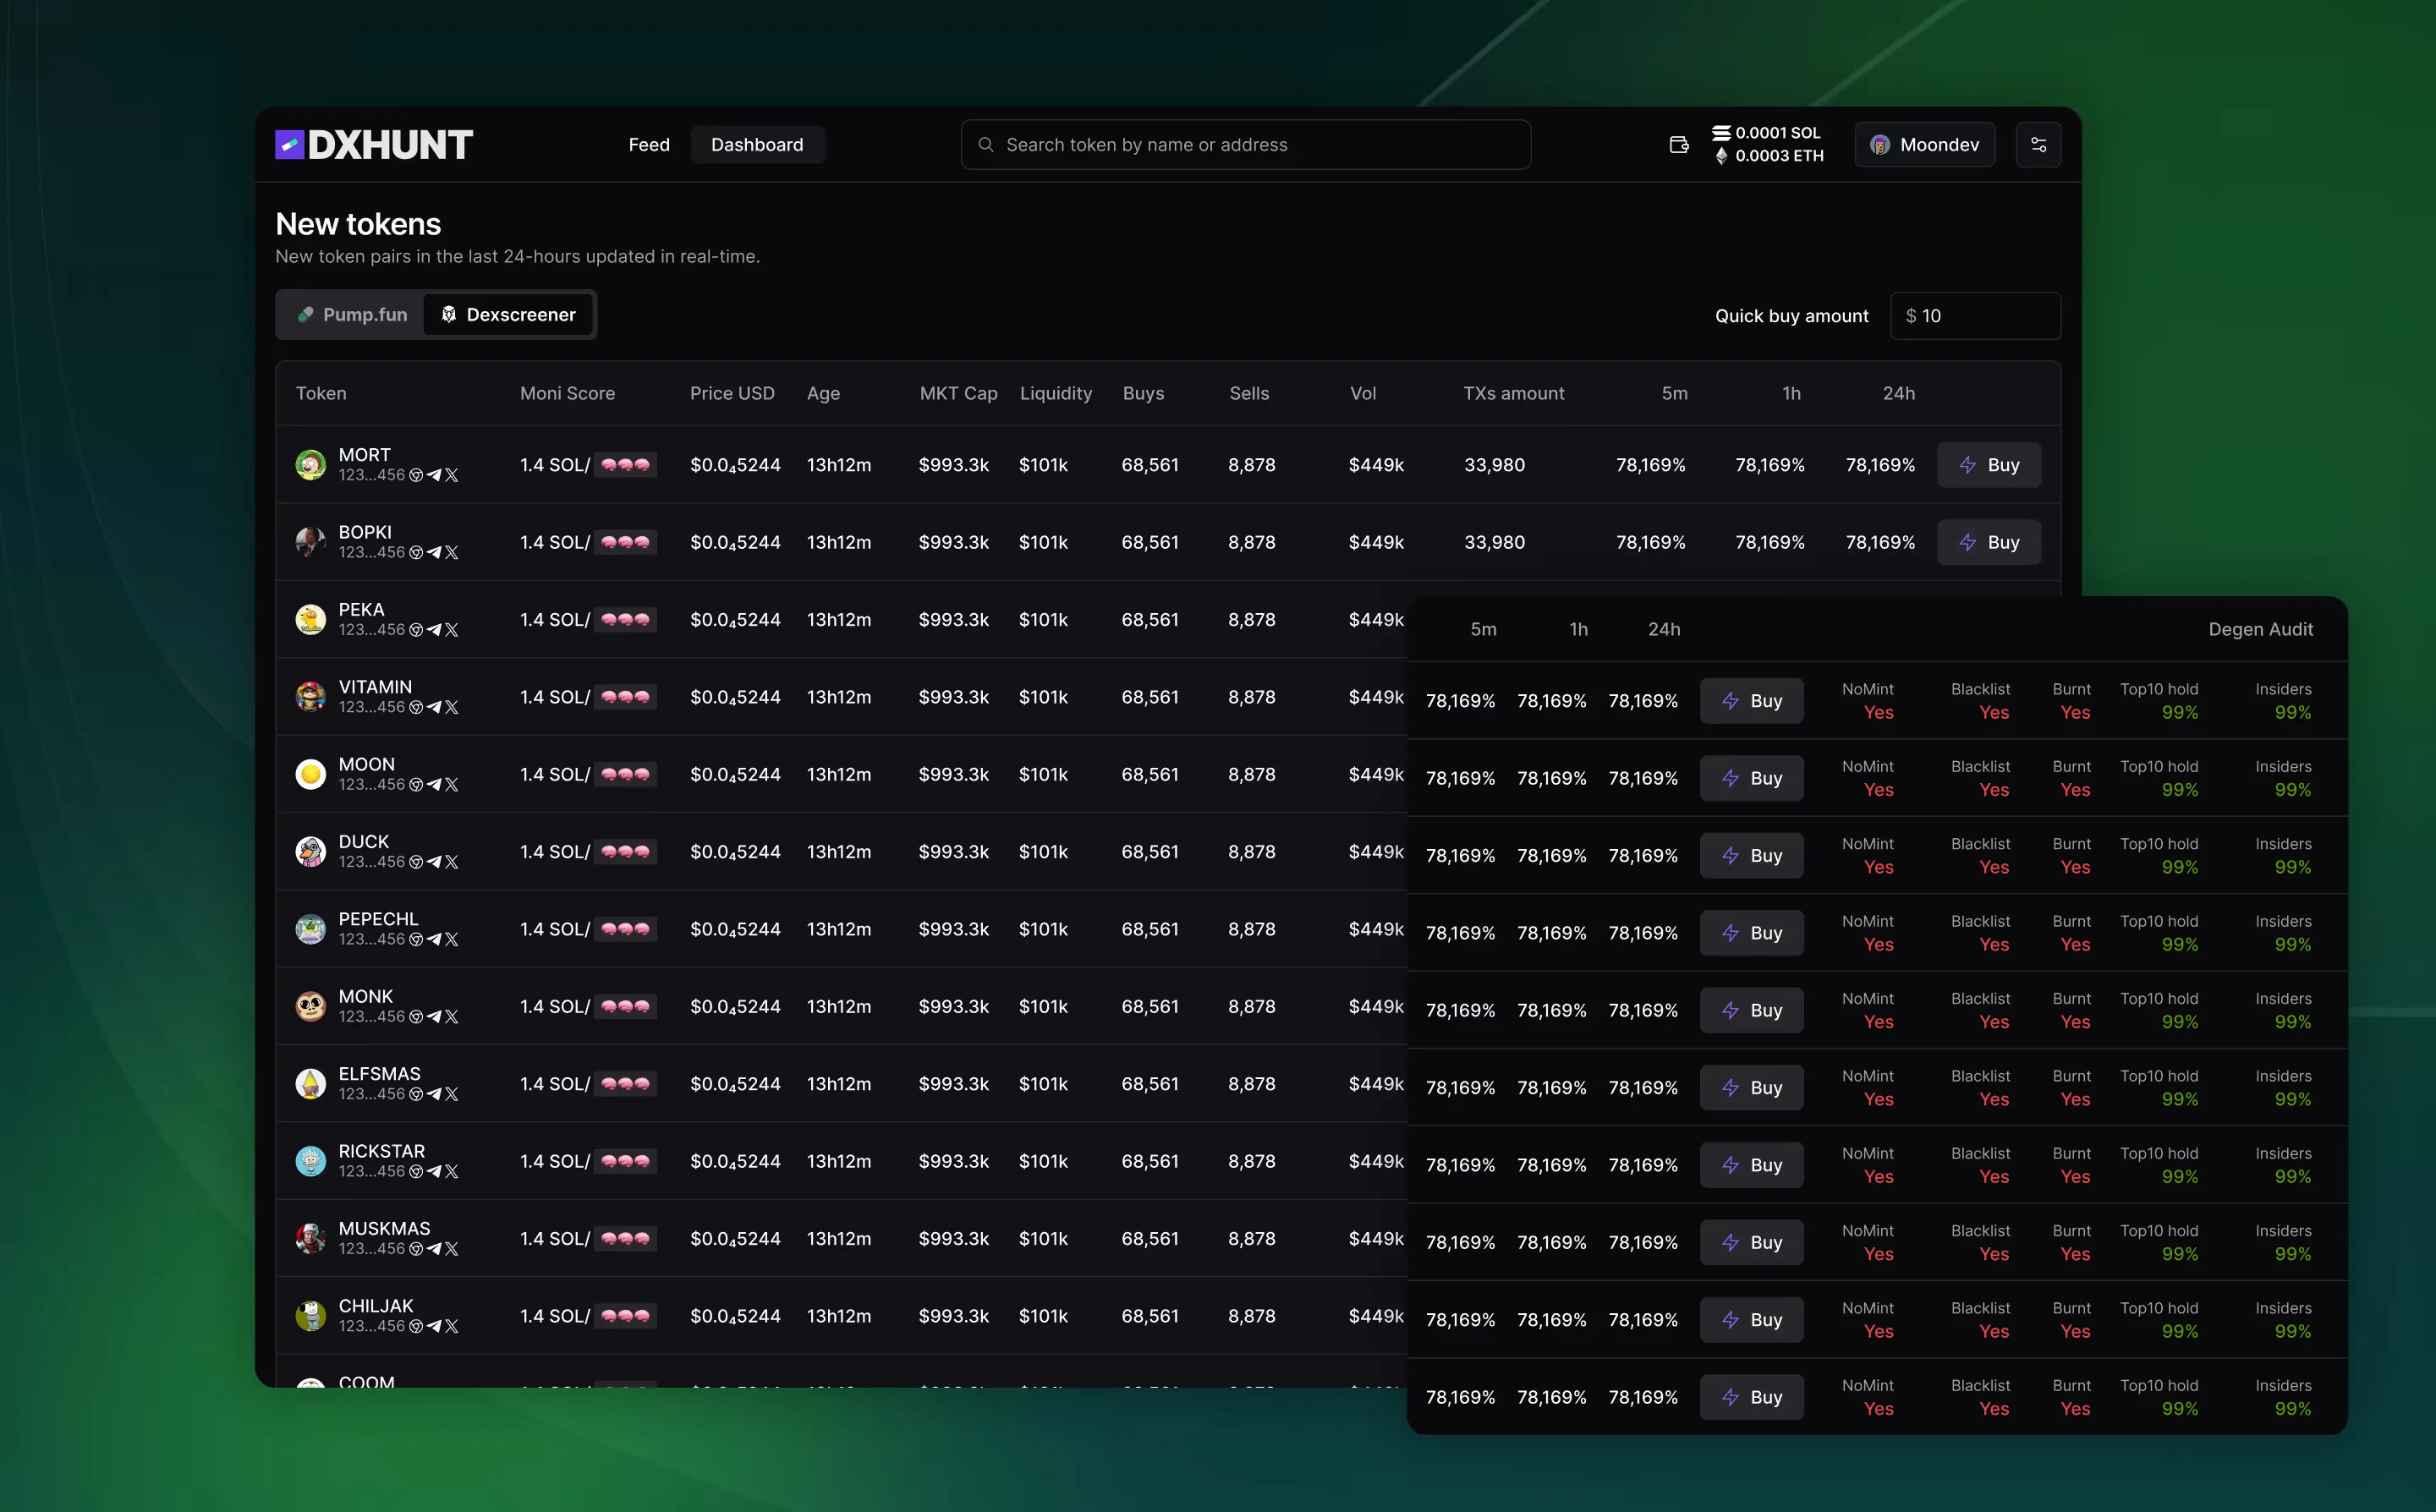Open MORT token's website icon
The image size is (2436, 1512).
[416, 476]
